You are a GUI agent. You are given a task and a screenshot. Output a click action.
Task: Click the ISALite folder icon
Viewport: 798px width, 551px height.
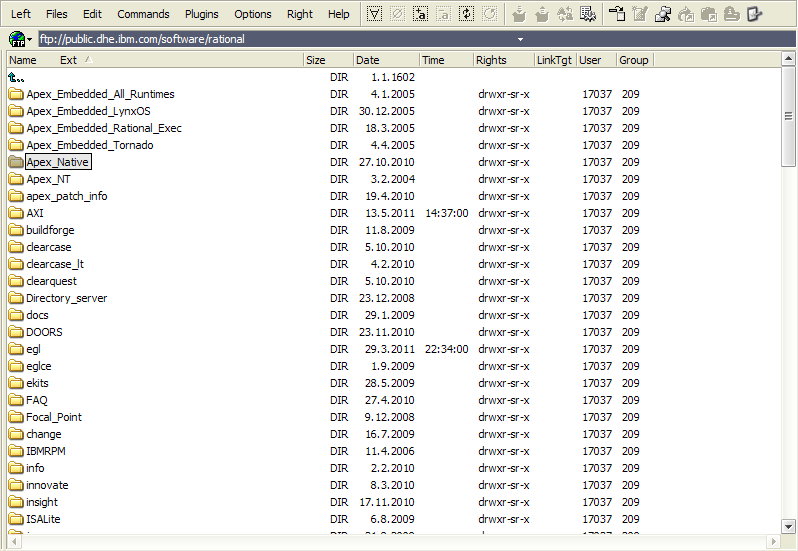[16, 519]
